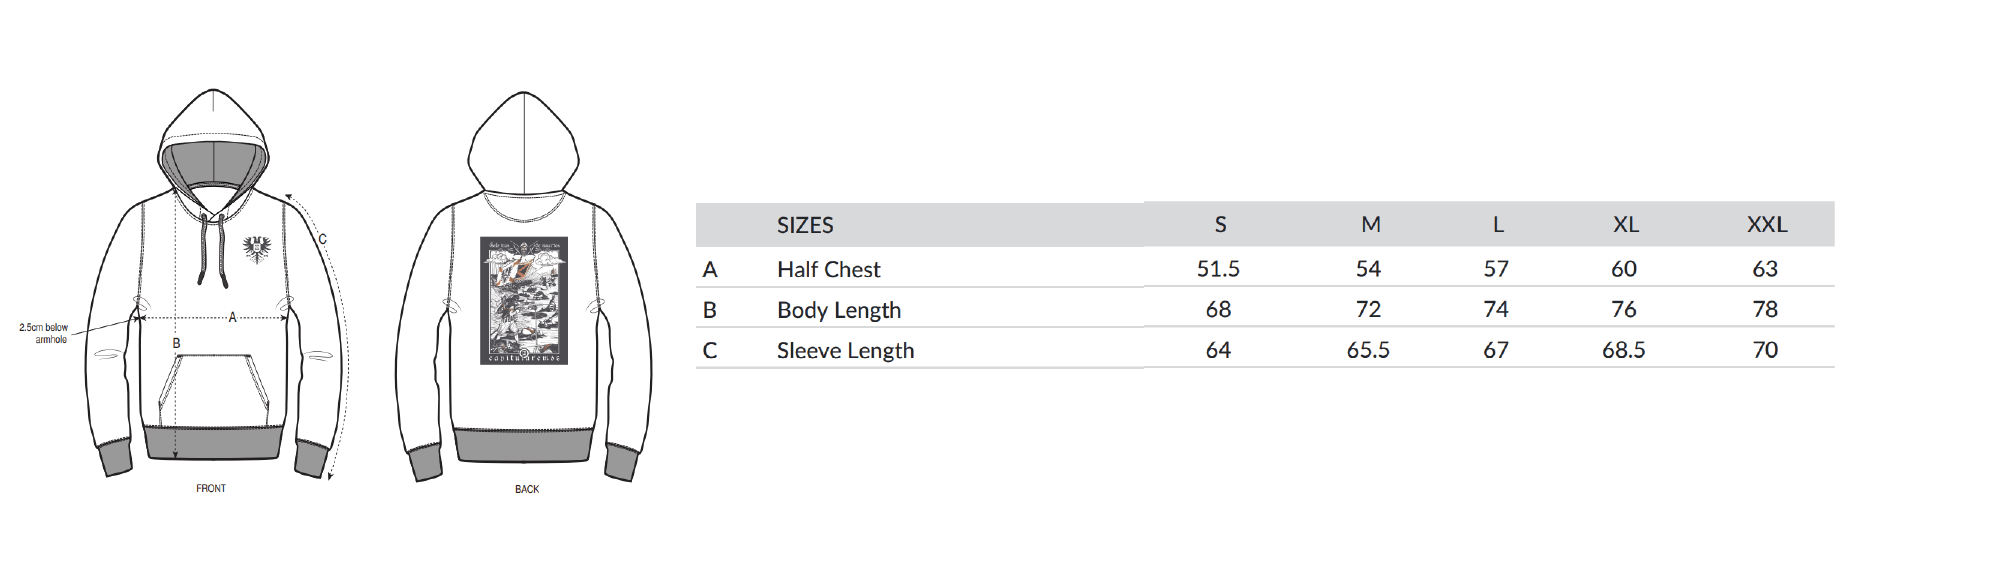Image resolution: width=1990 pixels, height=573 pixels.
Task: Click the 51.5 half chest value
Action: point(1218,269)
